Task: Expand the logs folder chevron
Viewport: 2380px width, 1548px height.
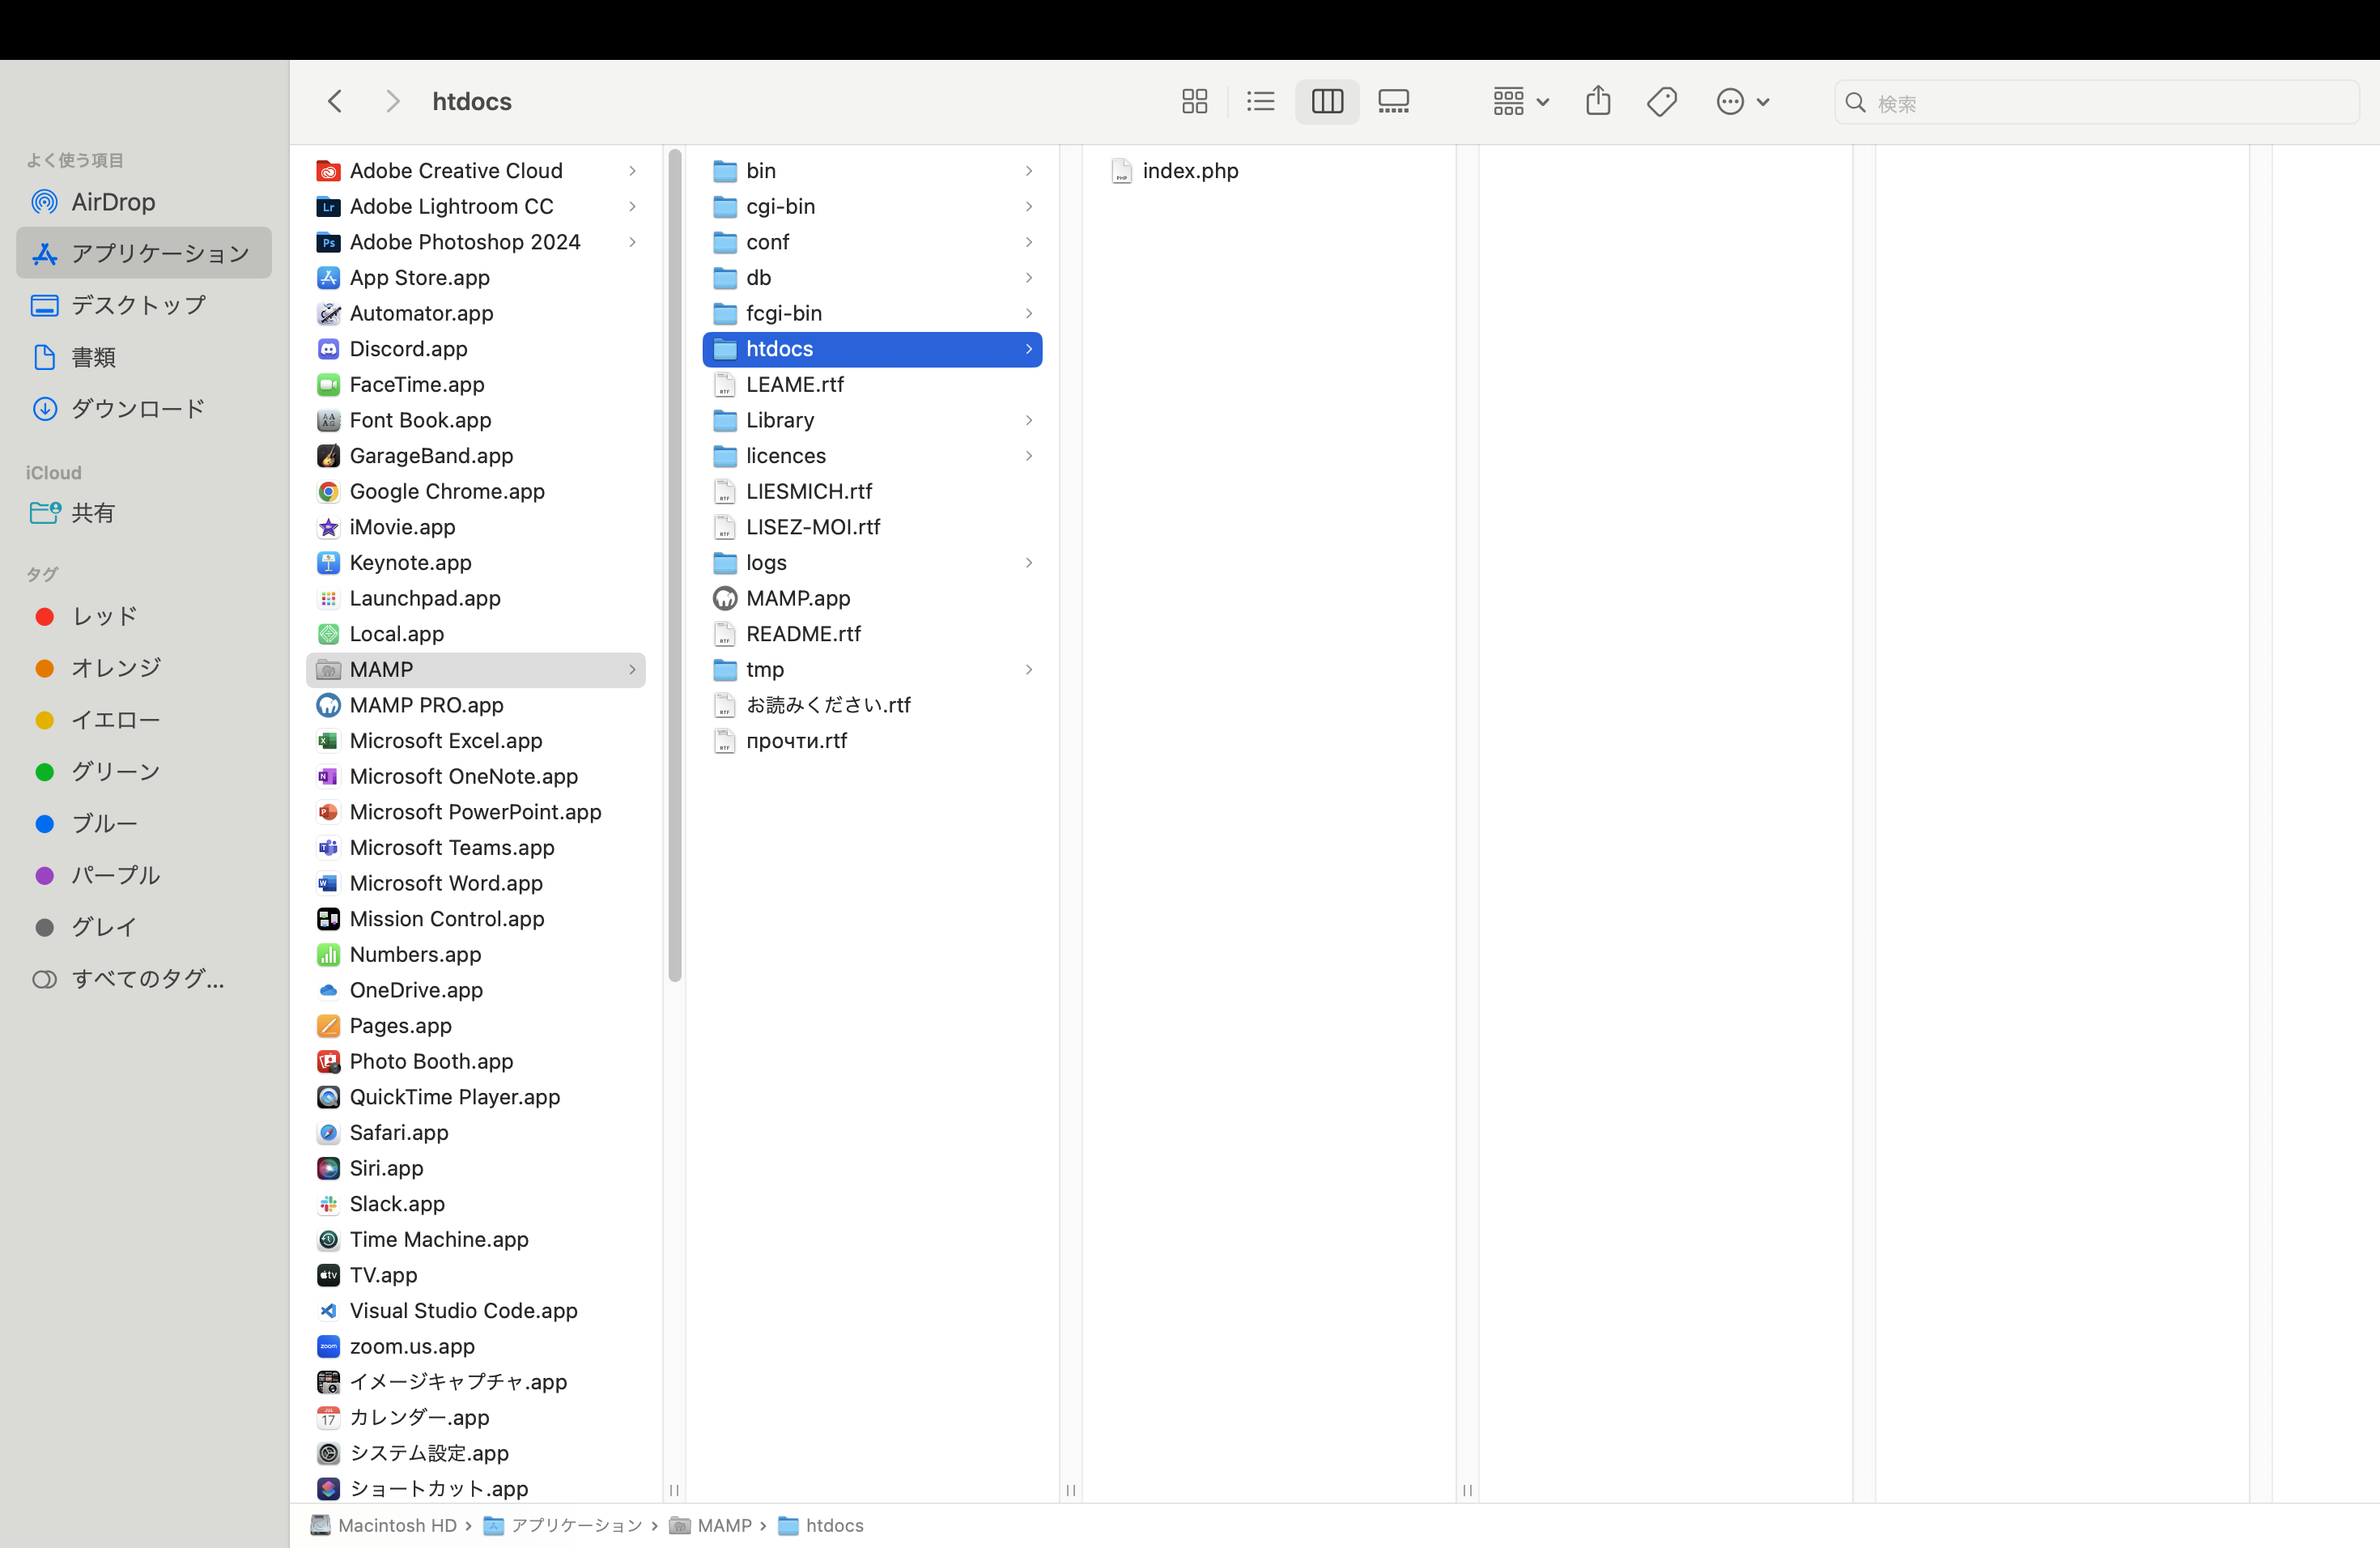Action: coord(1028,563)
